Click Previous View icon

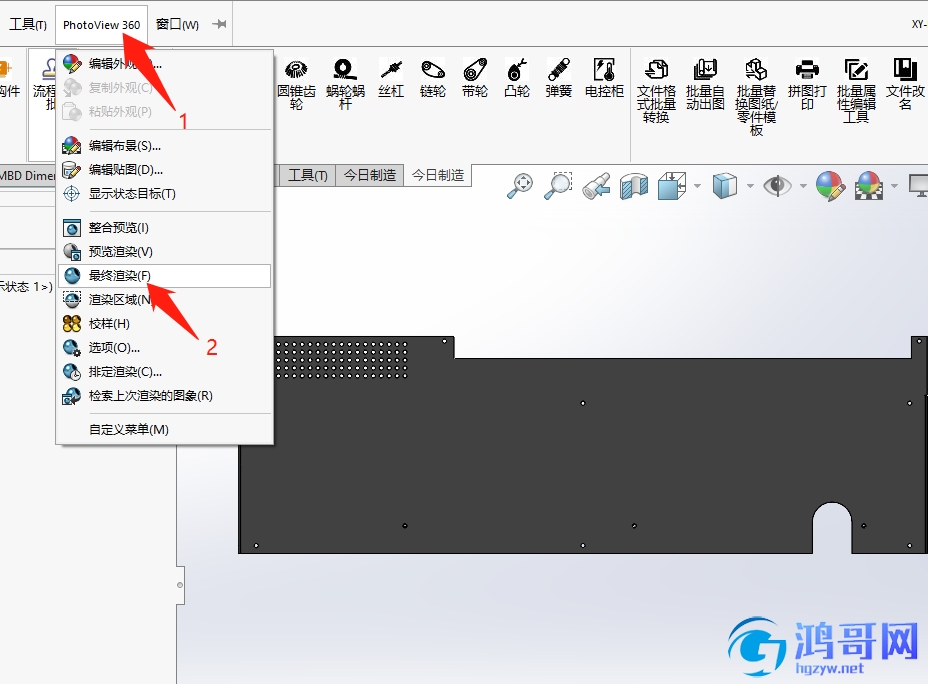pyautogui.click(x=597, y=186)
